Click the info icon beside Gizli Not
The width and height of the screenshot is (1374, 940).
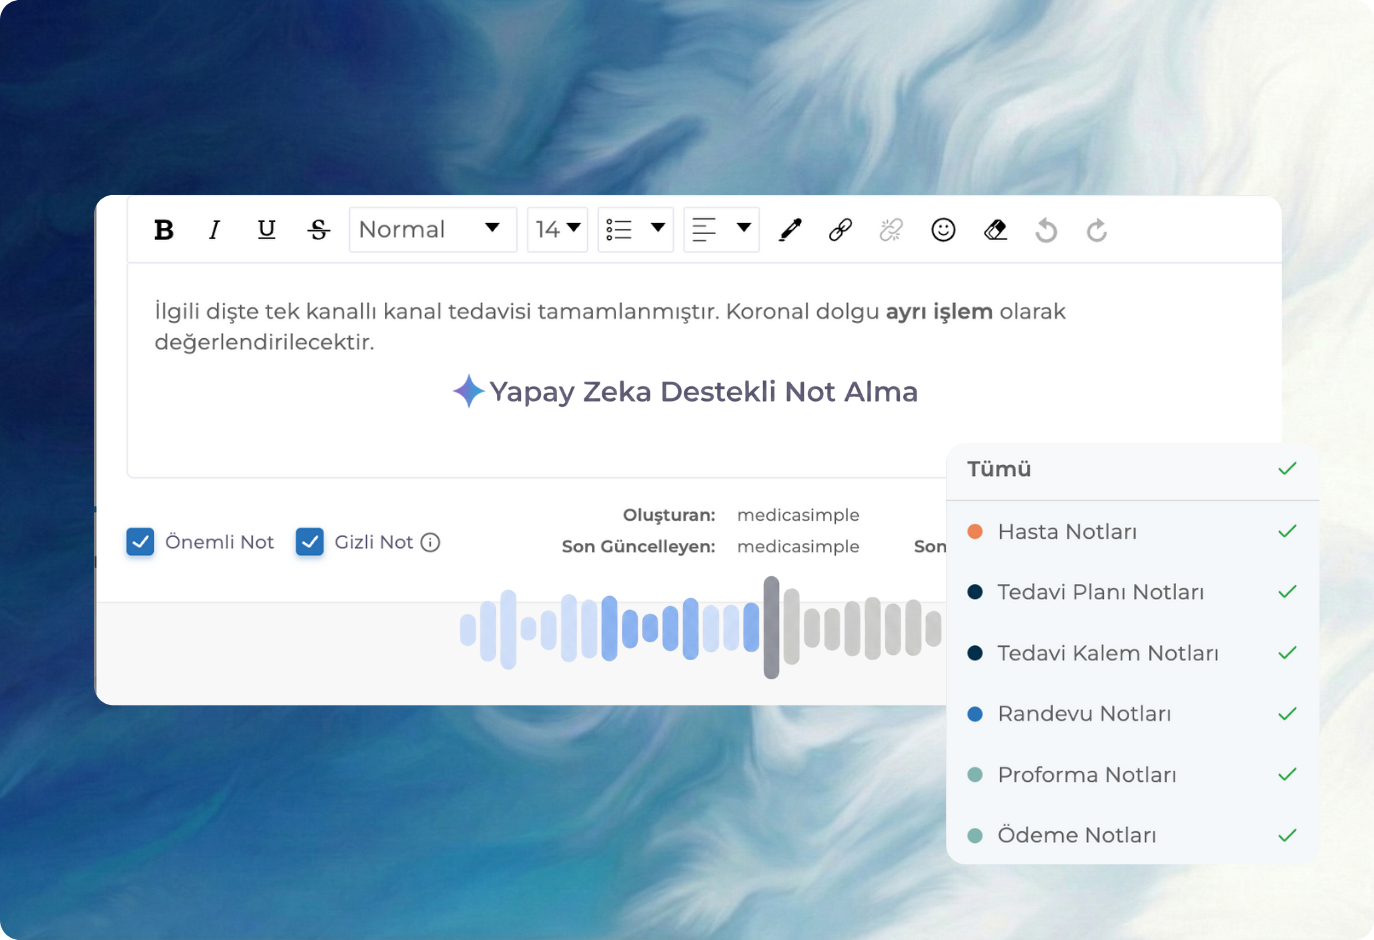[430, 542]
